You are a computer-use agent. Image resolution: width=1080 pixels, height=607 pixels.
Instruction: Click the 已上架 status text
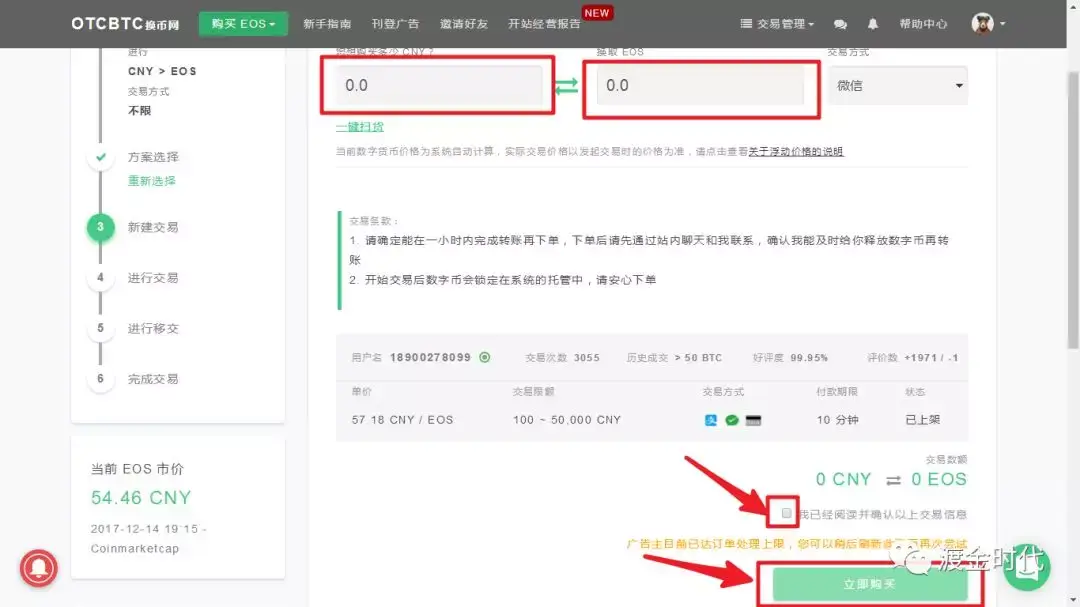[x=922, y=420]
